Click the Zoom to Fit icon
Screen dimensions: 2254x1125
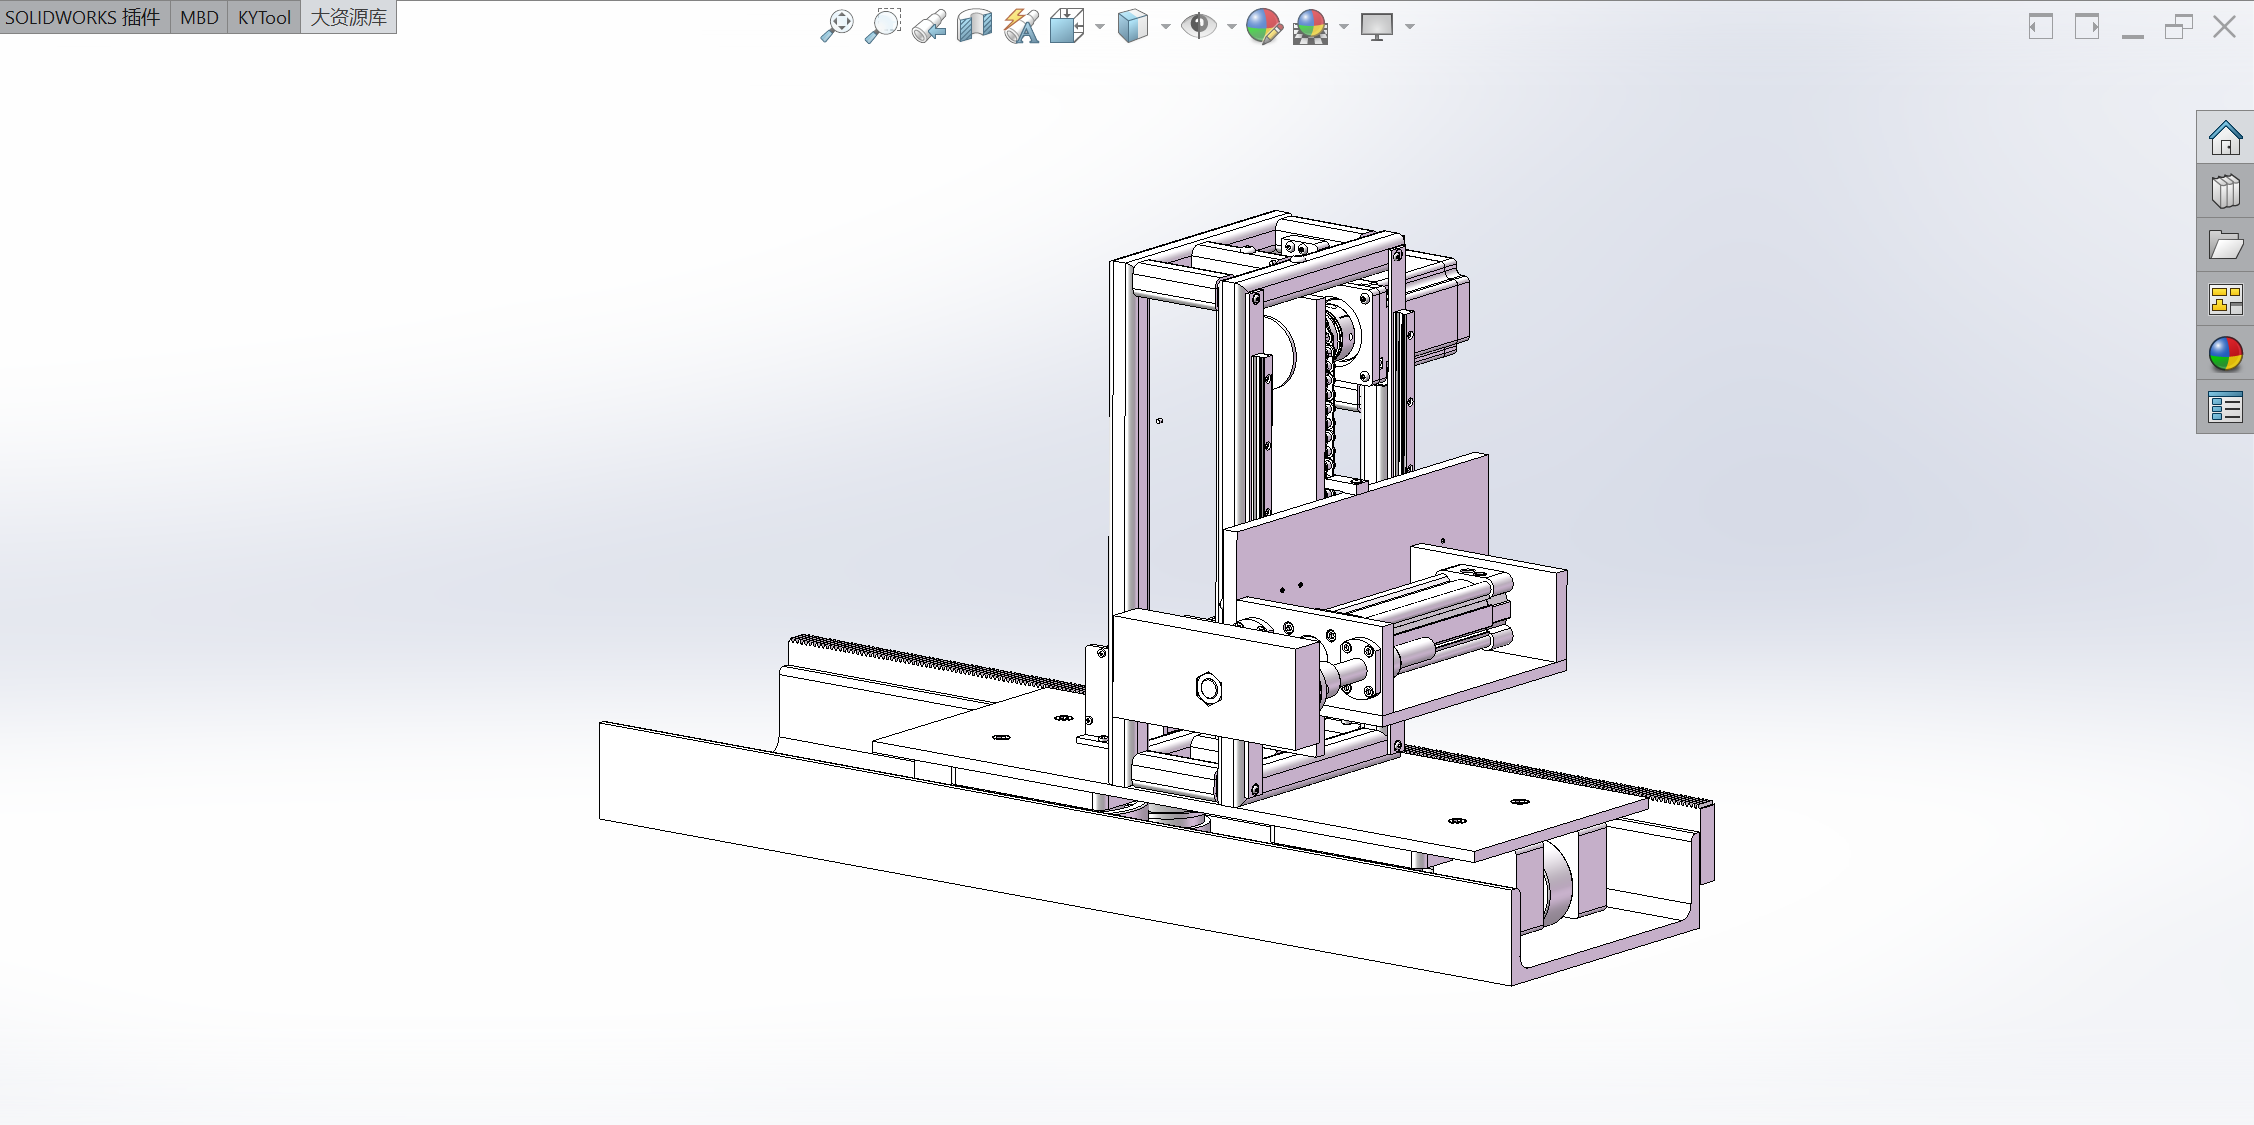[837, 26]
